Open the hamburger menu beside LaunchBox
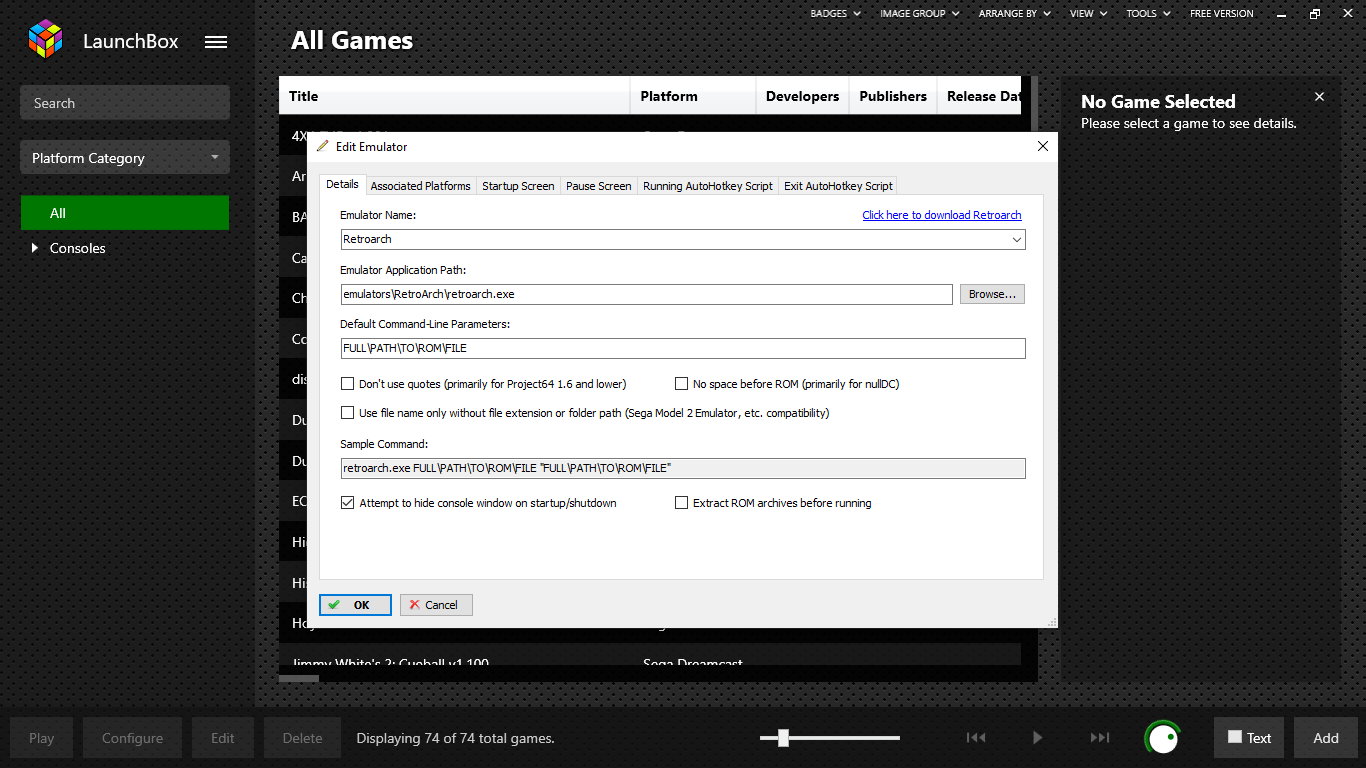The width and height of the screenshot is (1366, 768). [216, 42]
